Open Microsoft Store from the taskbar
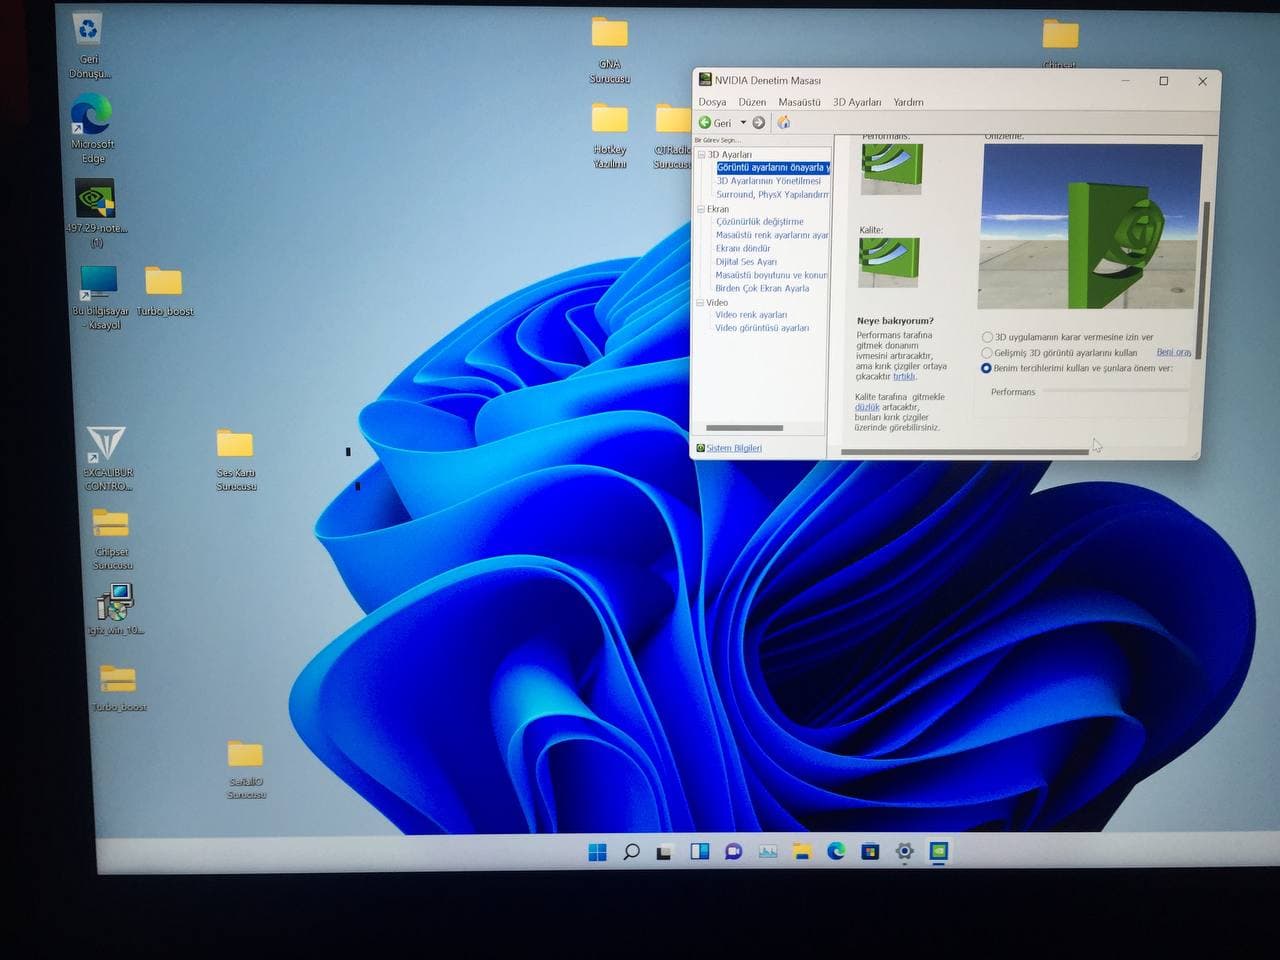 pos(870,852)
